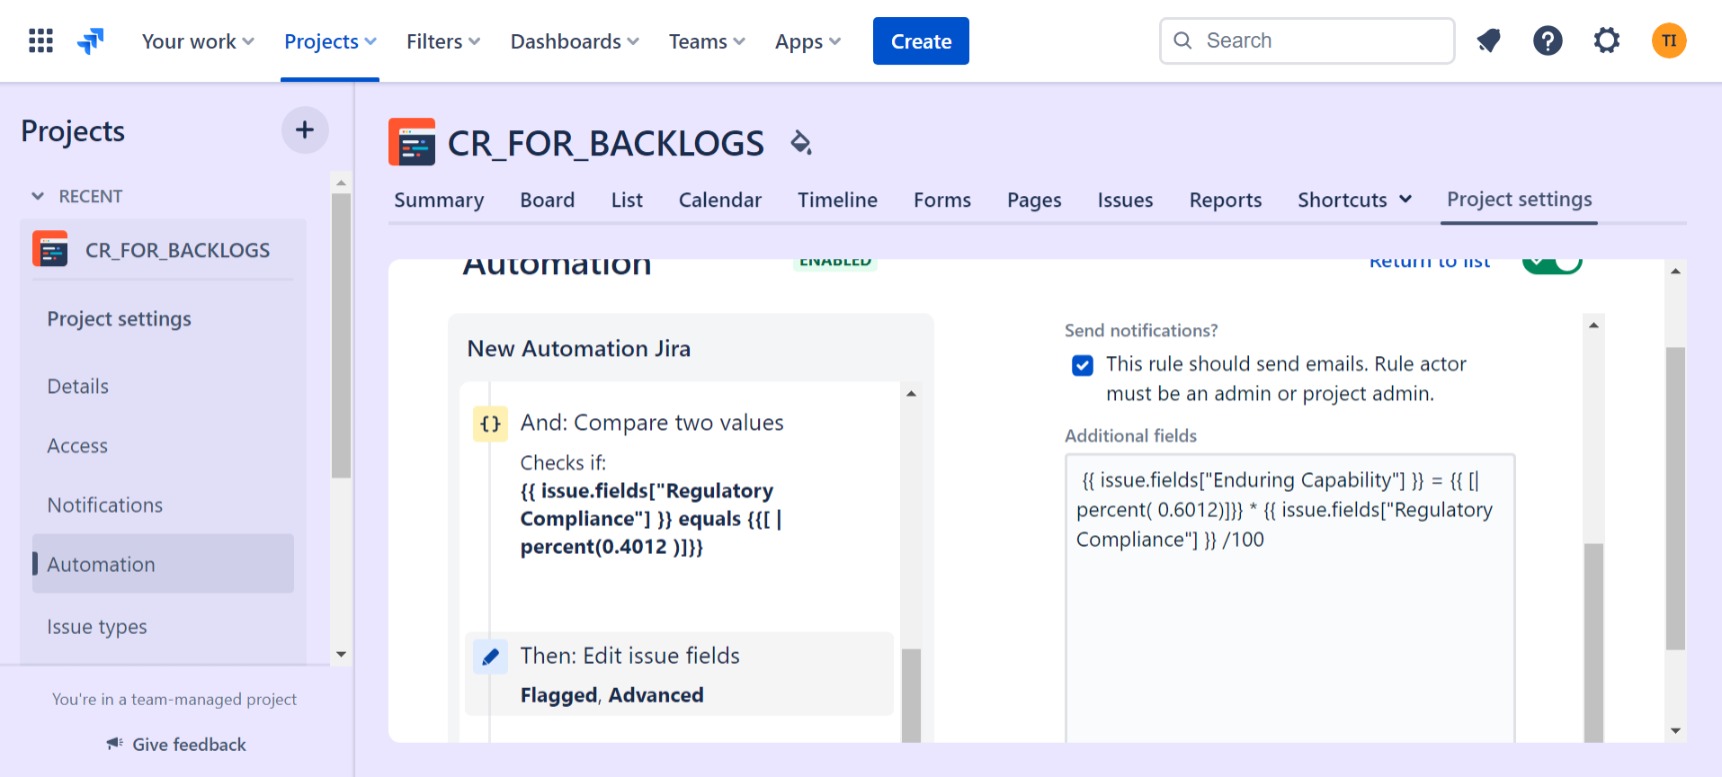Switch to the Issues tab

click(1125, 200)
